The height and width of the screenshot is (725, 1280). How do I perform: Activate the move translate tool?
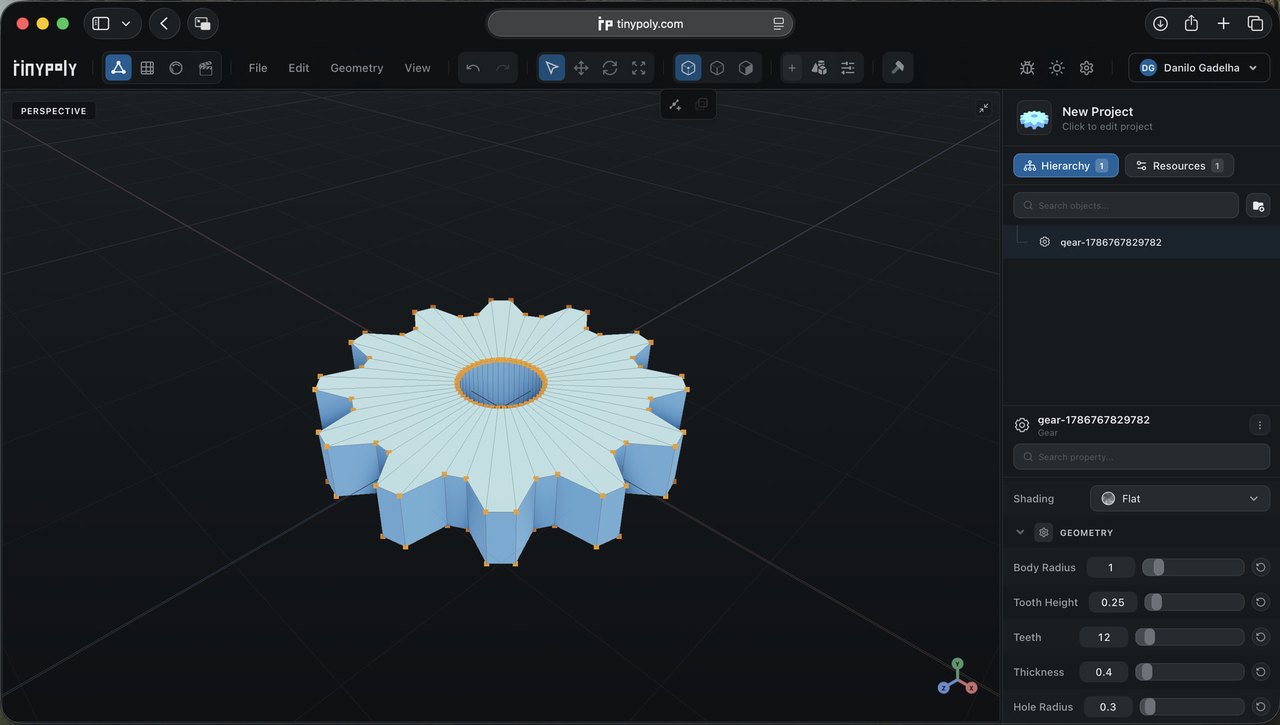[580, 68]
